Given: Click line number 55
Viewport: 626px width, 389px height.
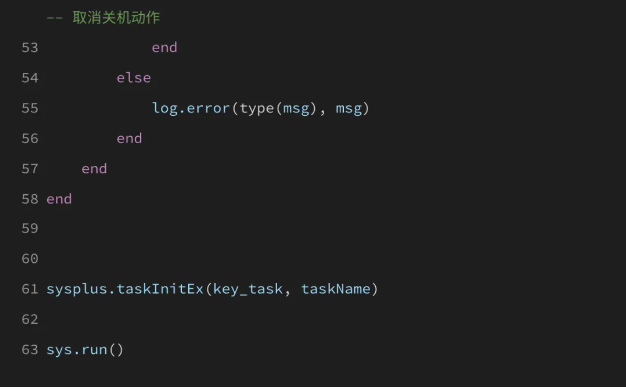Looking at the screenshot, I should click(x=30, y=108).
